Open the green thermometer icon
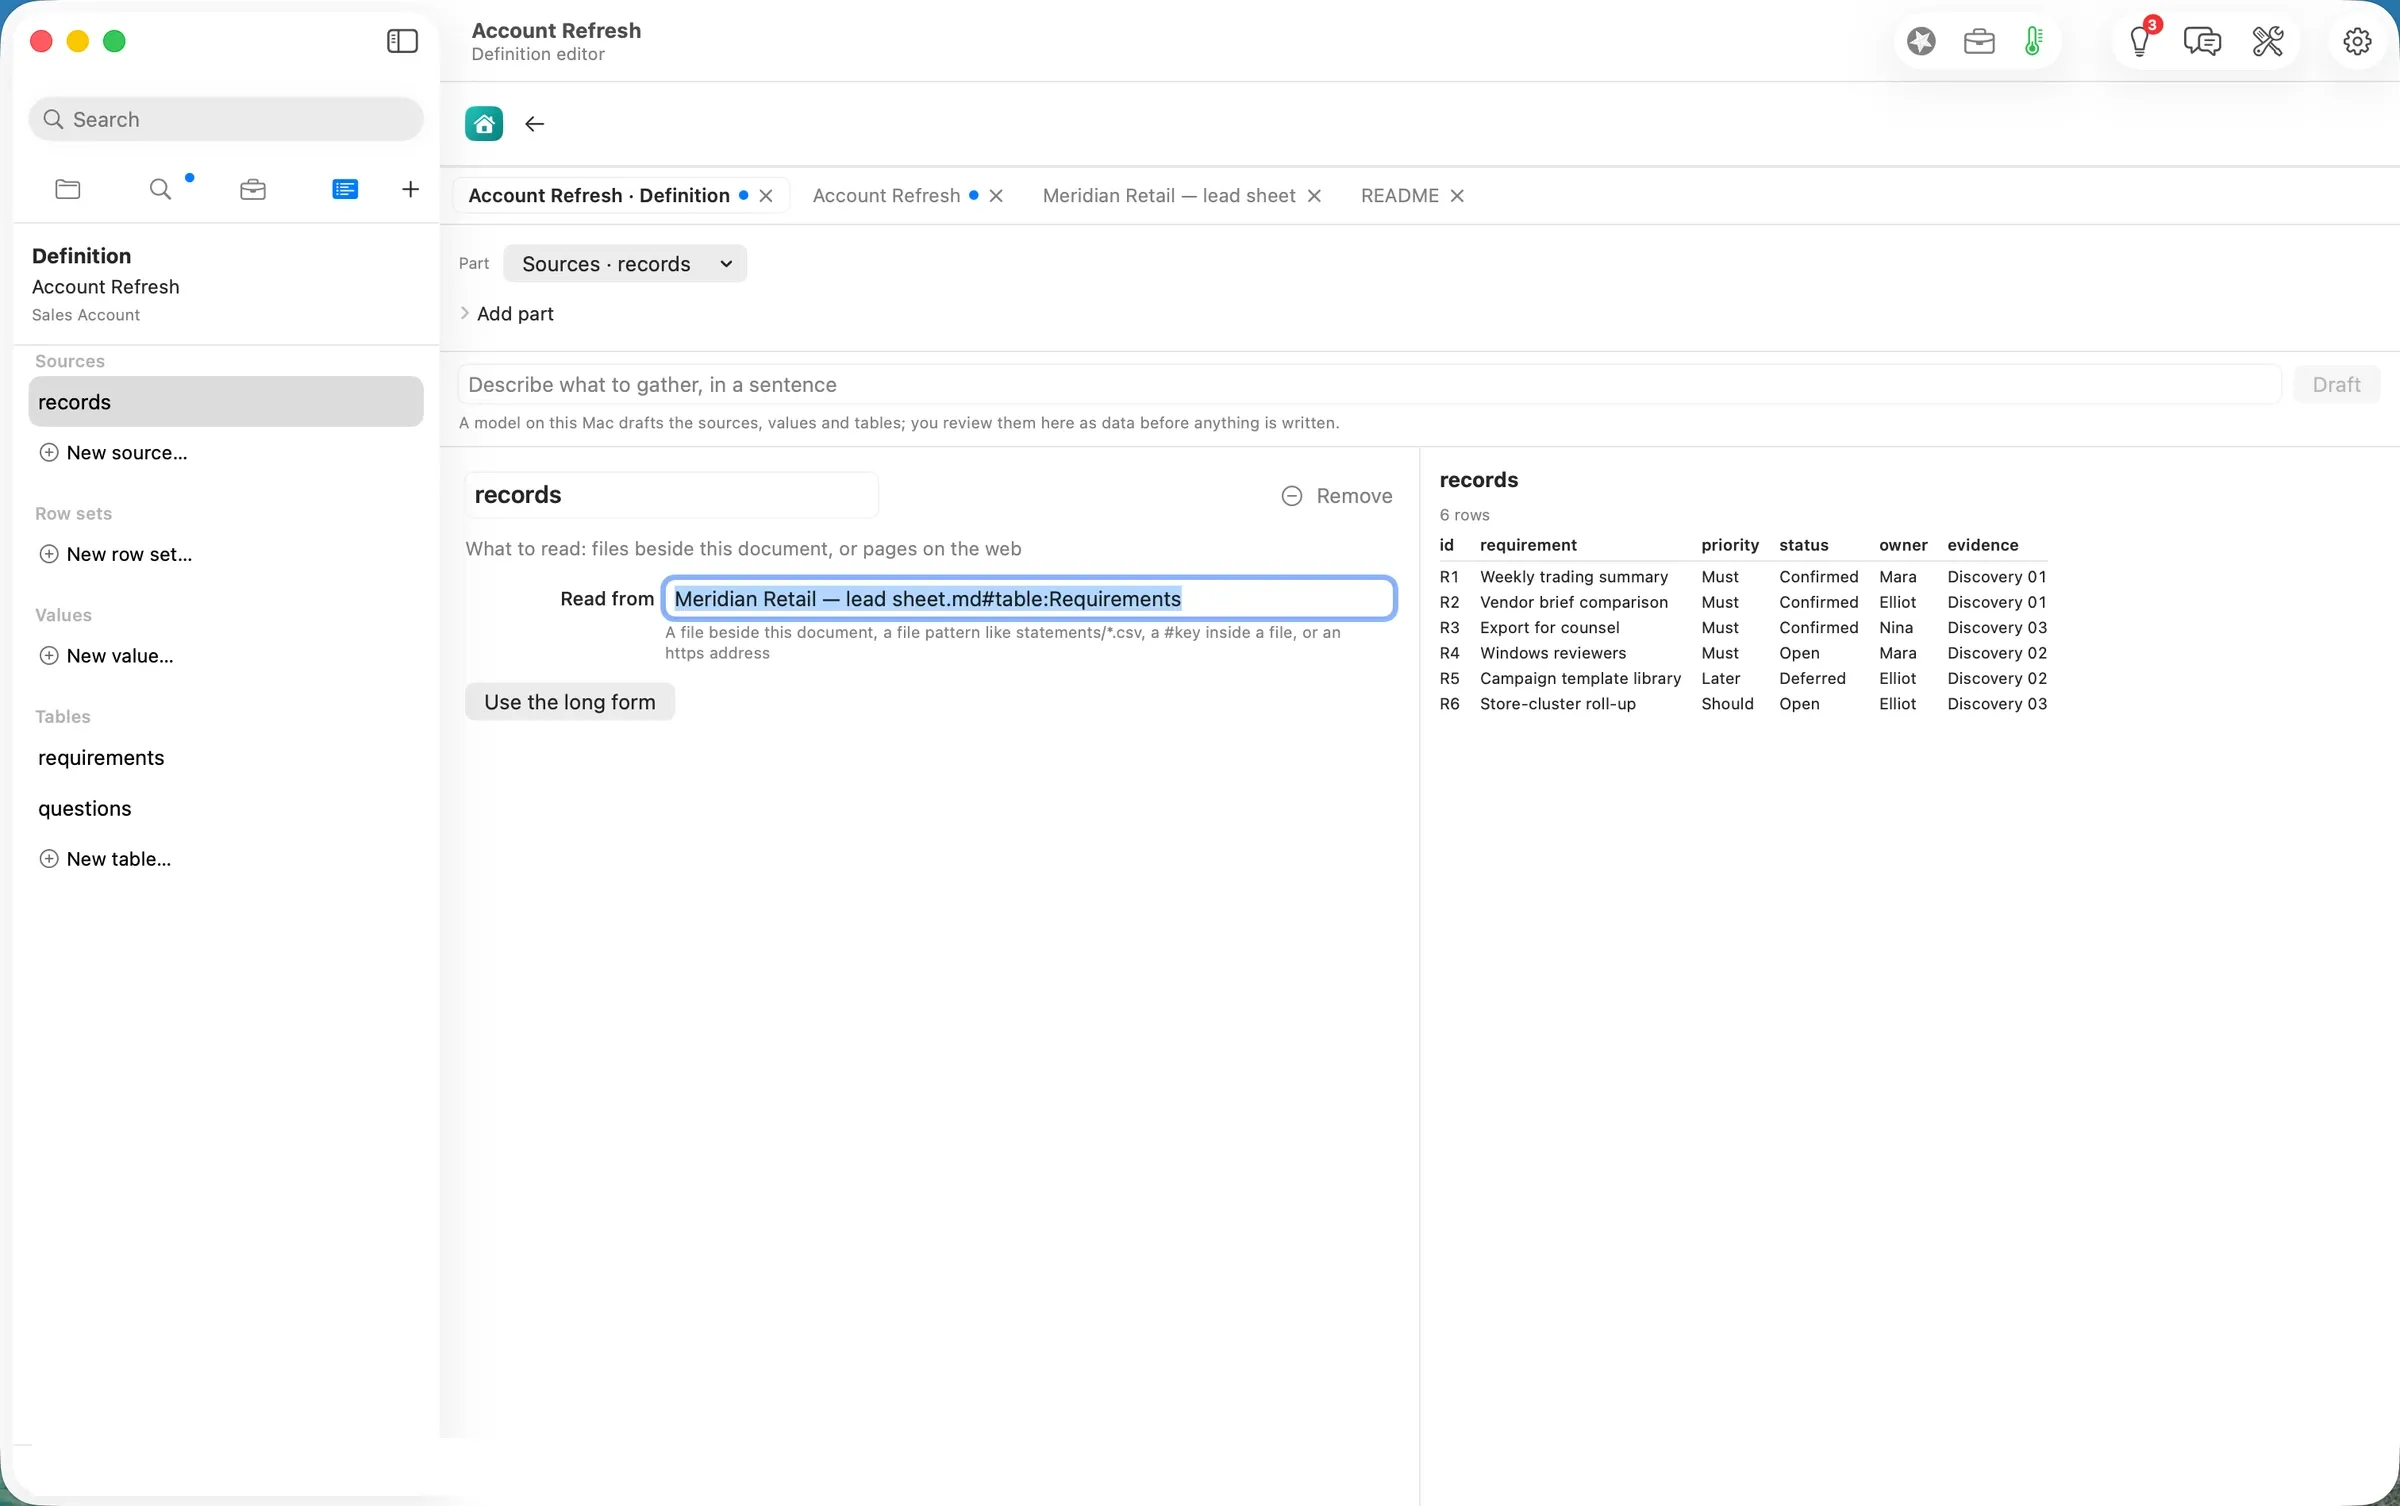 pyautogui.click(x=2033, y=41)
